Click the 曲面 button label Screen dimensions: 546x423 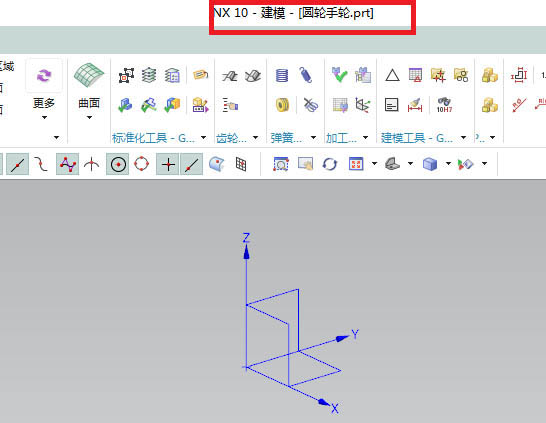89,103
